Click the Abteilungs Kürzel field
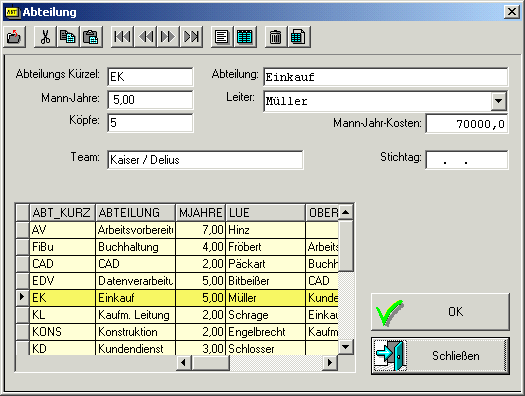The height and width of the screenshot is (396, 525). tap(150, 77)
